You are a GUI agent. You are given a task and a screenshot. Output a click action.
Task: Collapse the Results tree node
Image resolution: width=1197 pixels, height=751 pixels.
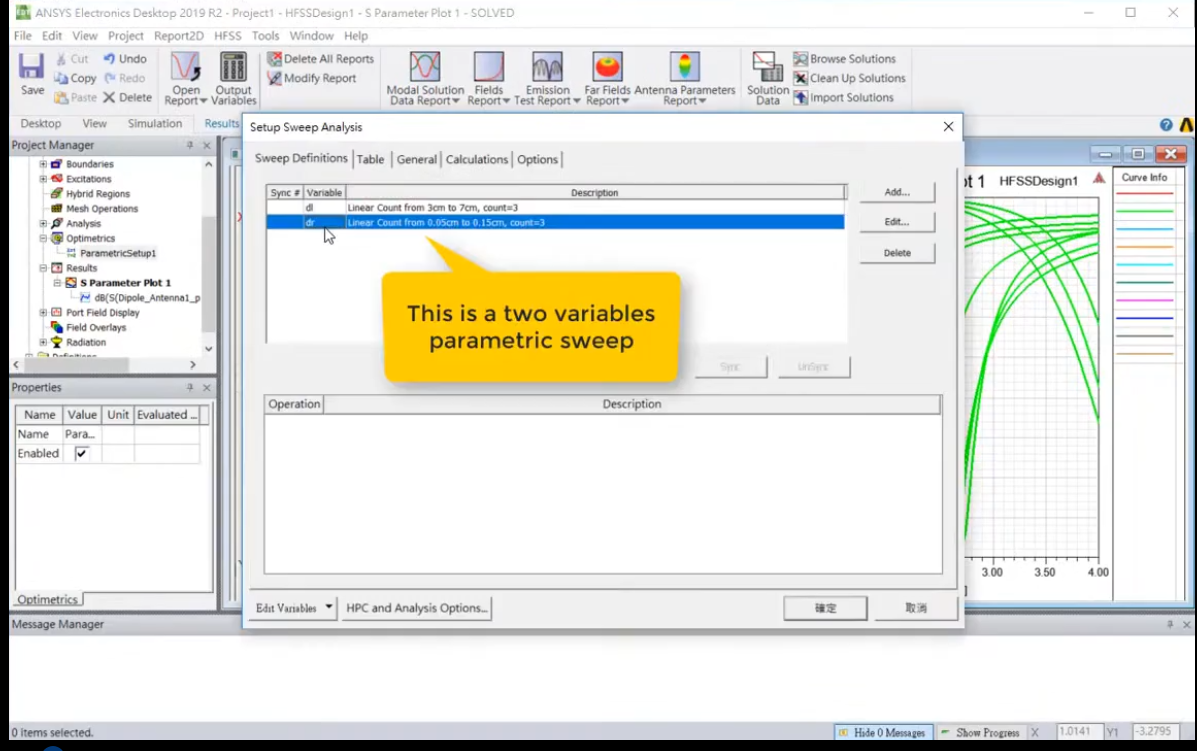click(43, 268)
